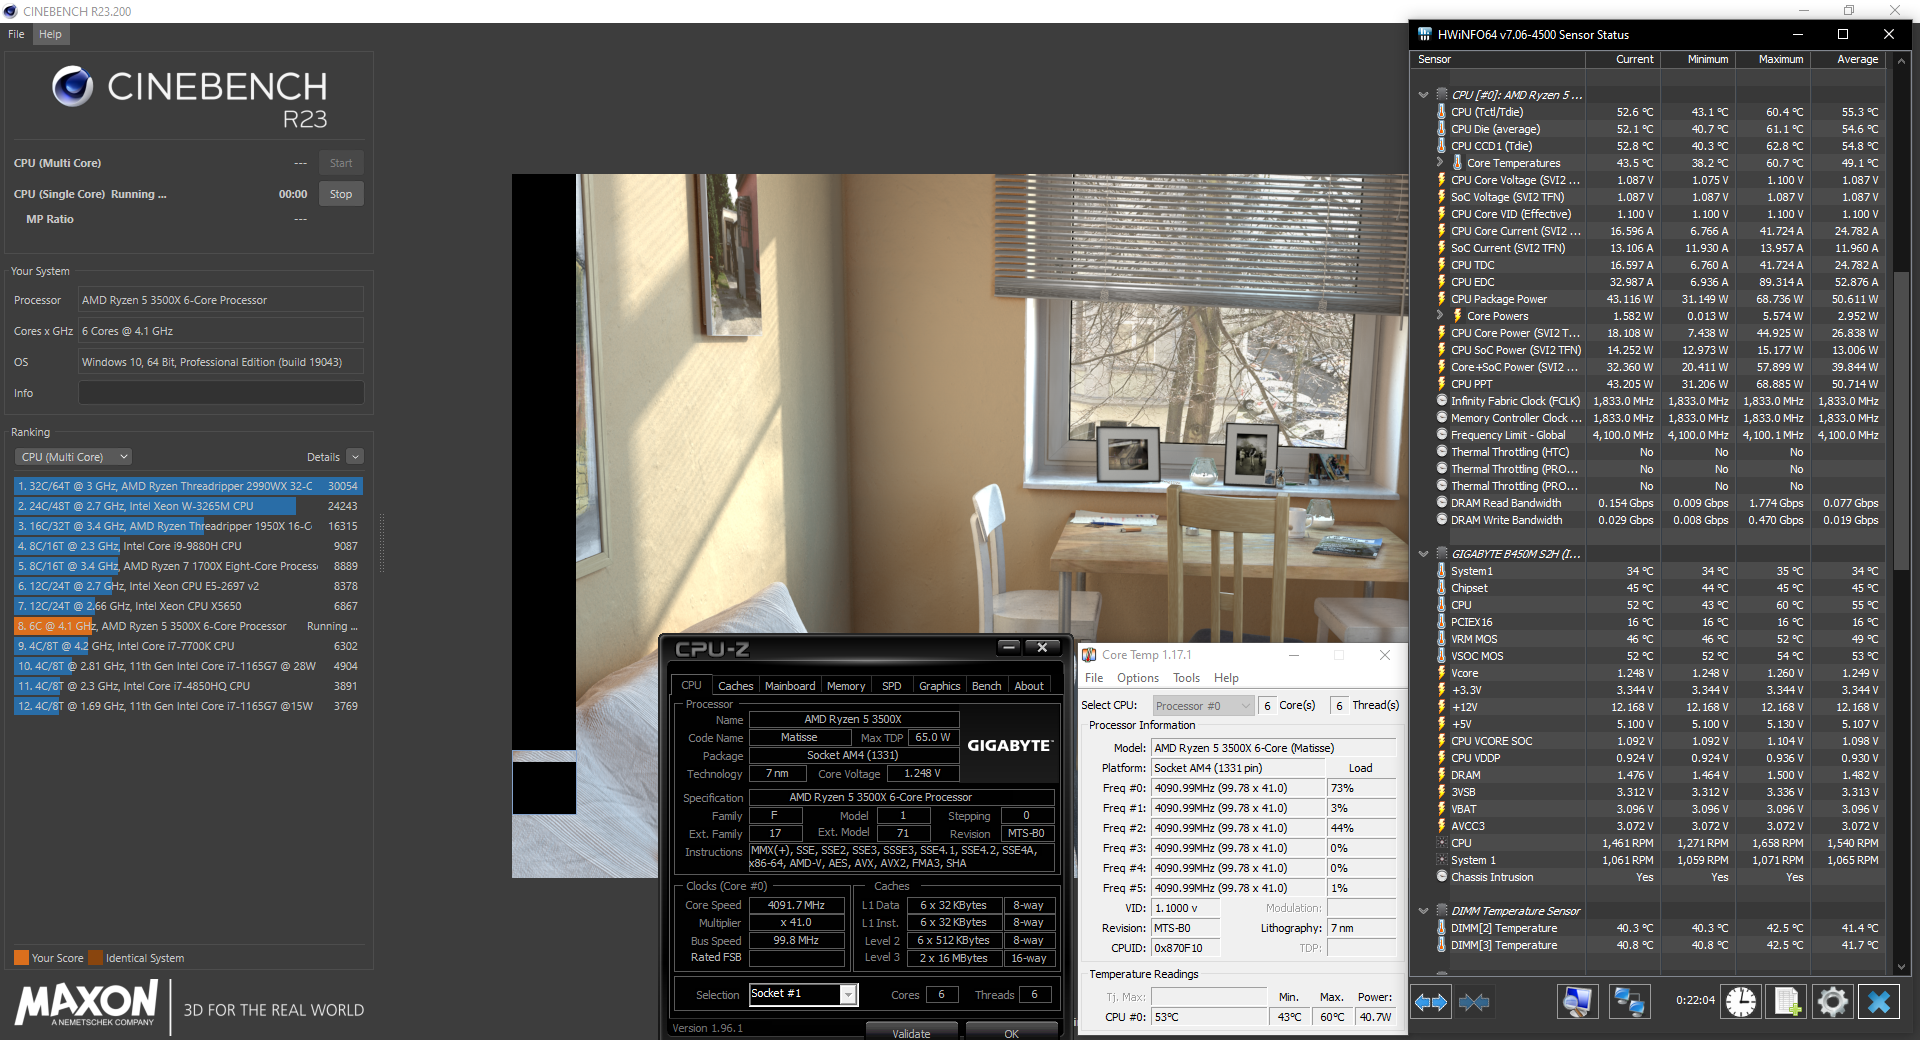Screen dimensions: 1920x1040
Task: Open the Cinebench File menu
Action: (x=16, y=34)
